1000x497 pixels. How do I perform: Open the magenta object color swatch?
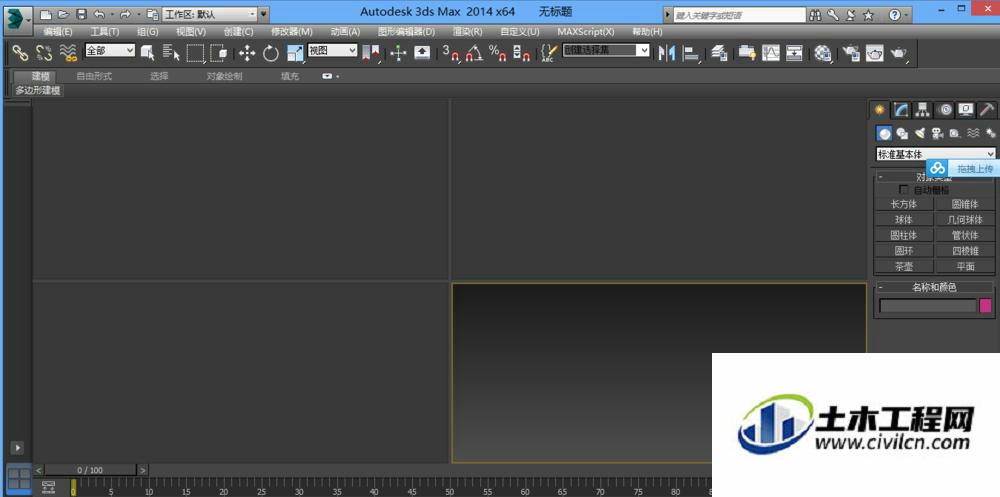(x=986, y=306)
